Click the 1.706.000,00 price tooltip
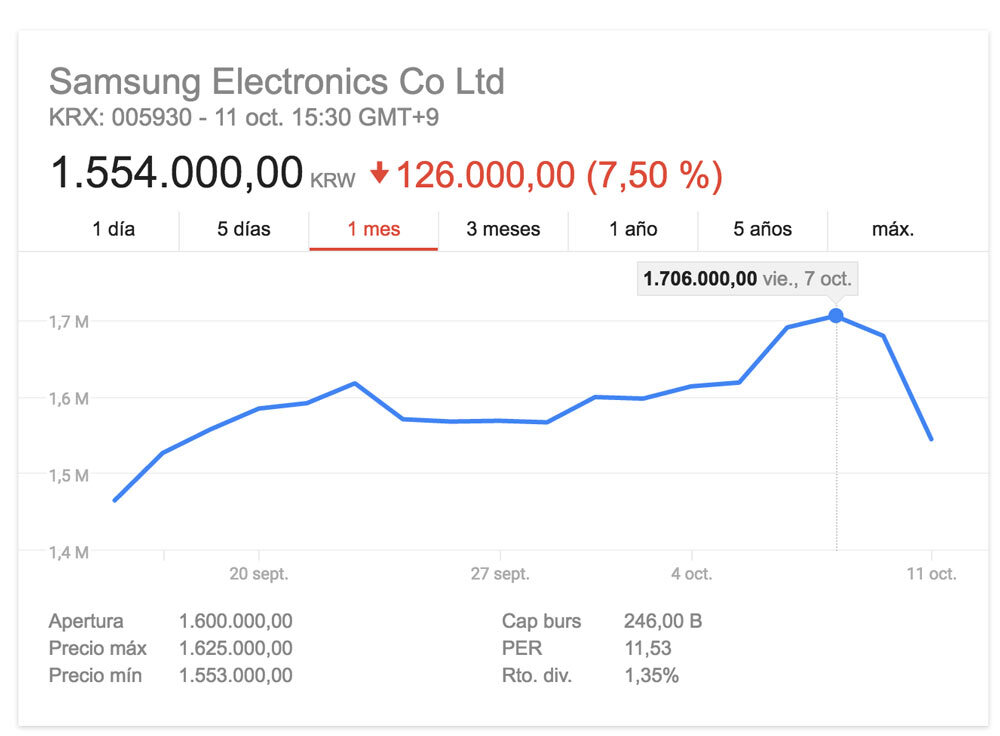 747,279
